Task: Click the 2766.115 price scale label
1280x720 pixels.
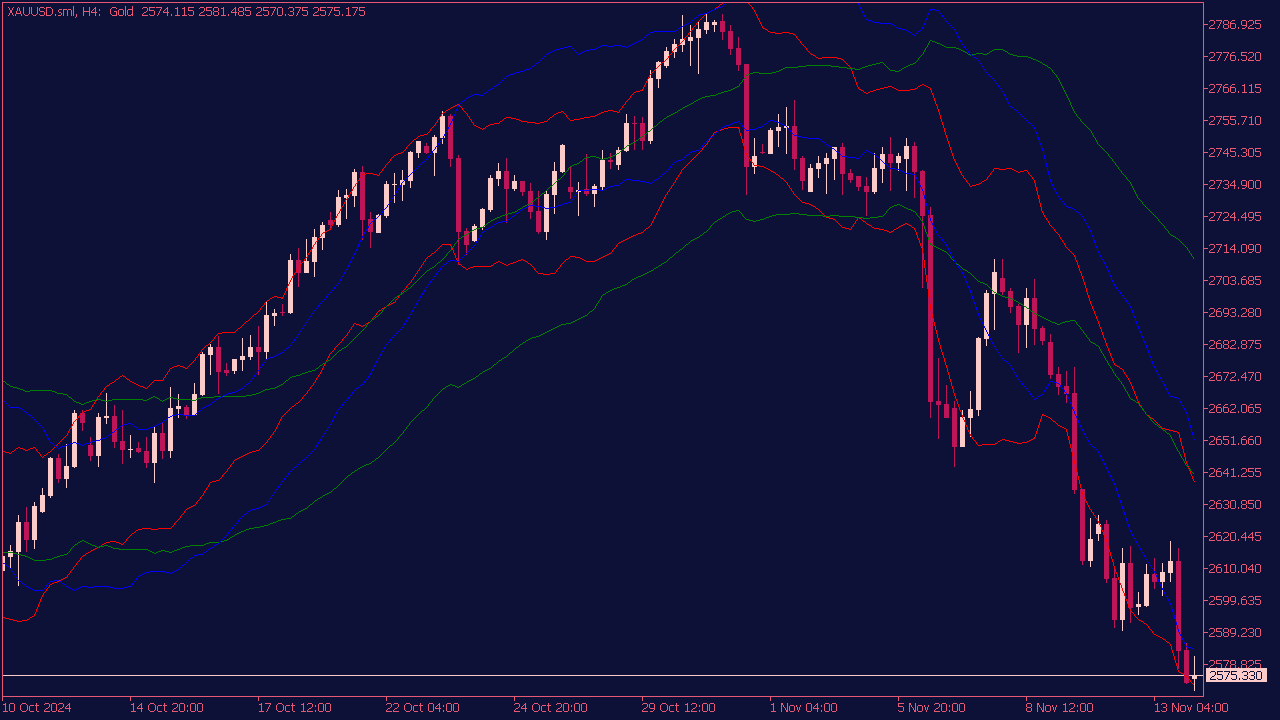Action: pos(1237,88)
